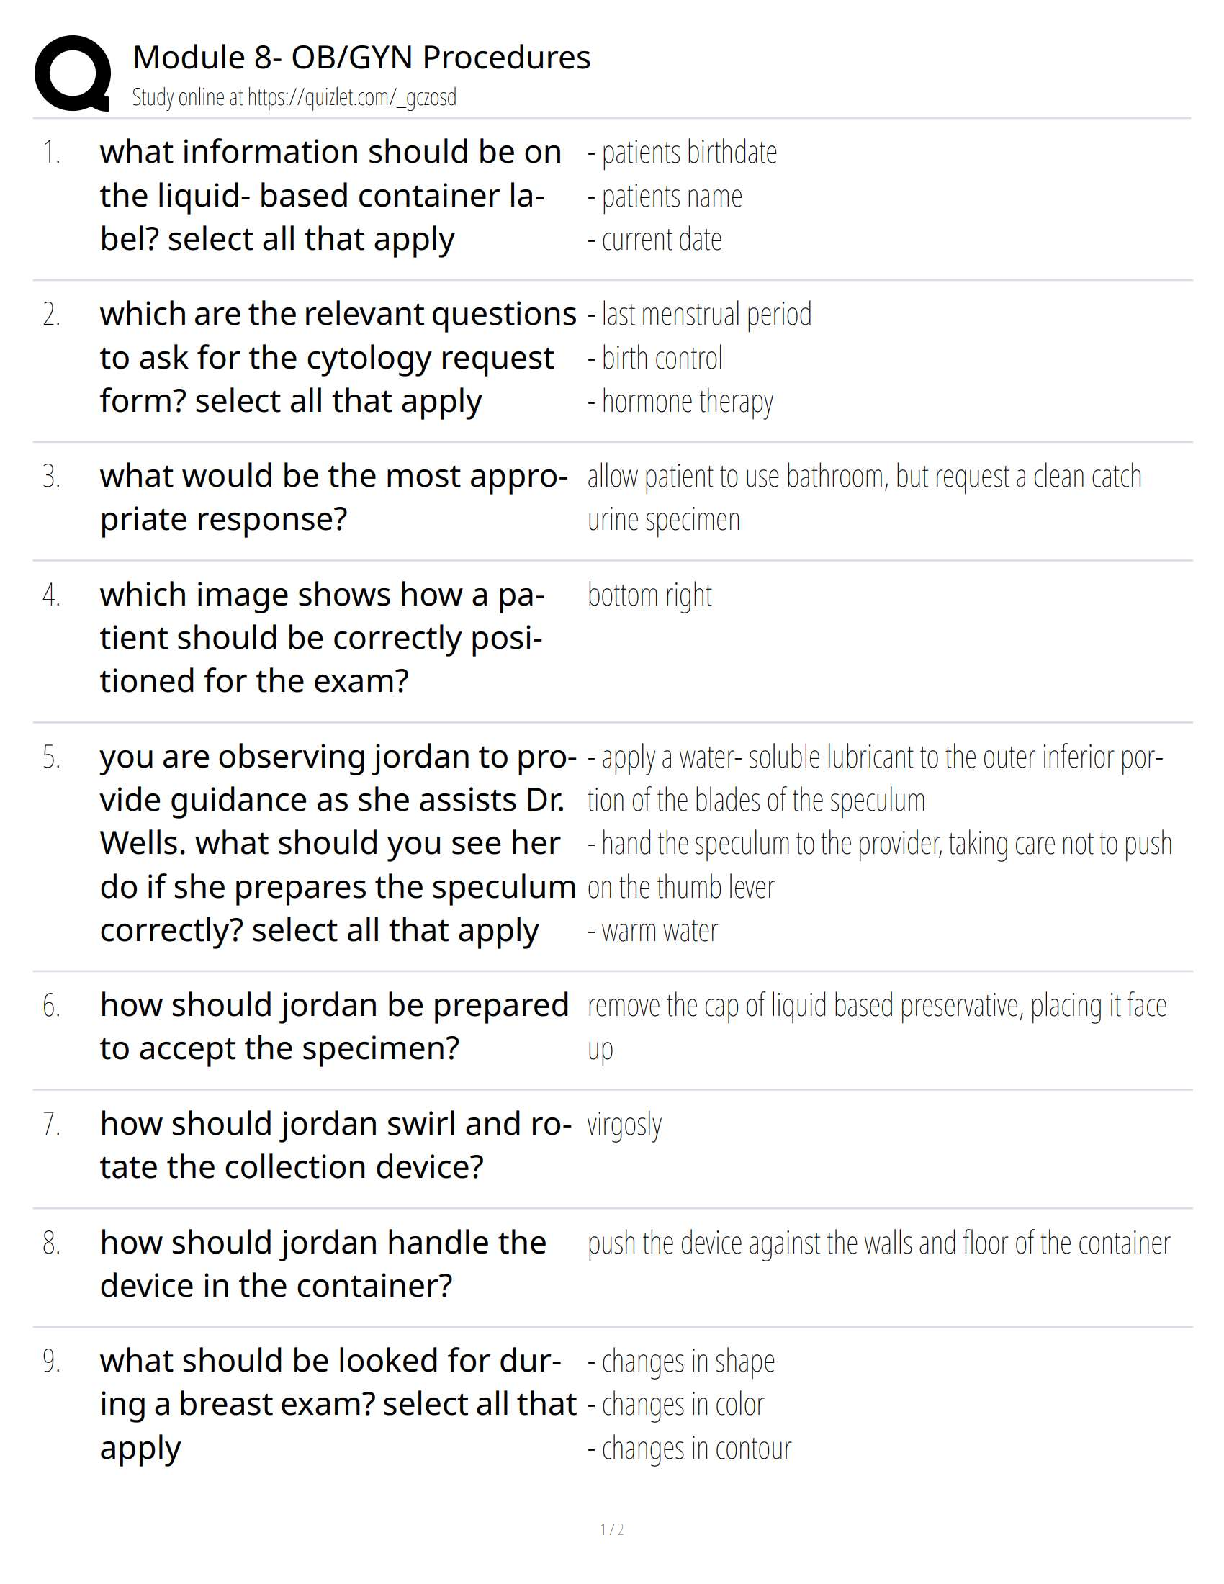This screenshot has width=1224, height=1584.
Task: Click the Module 8- OB/GYN Procedures title
Action: (x=361, y=57)
